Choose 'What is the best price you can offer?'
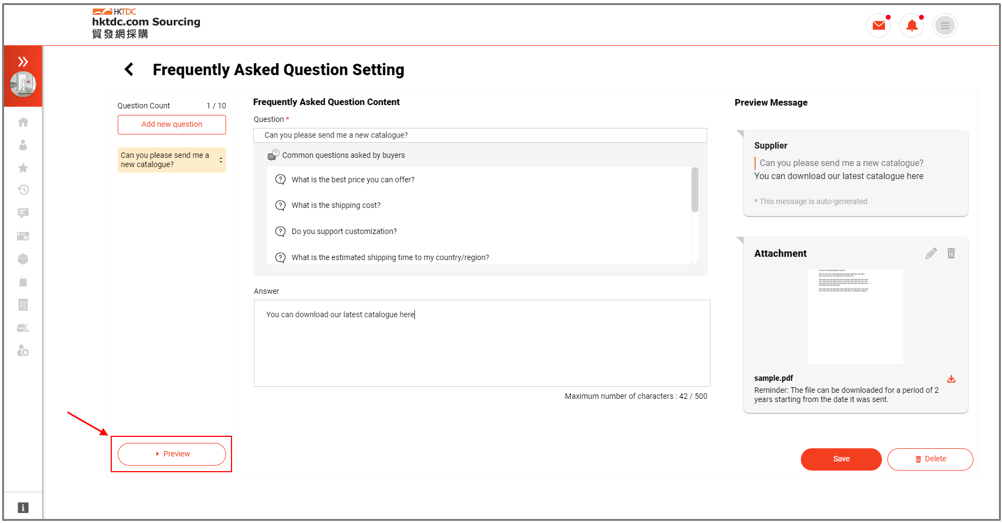The image size is (1002, 523). (353, 180)
